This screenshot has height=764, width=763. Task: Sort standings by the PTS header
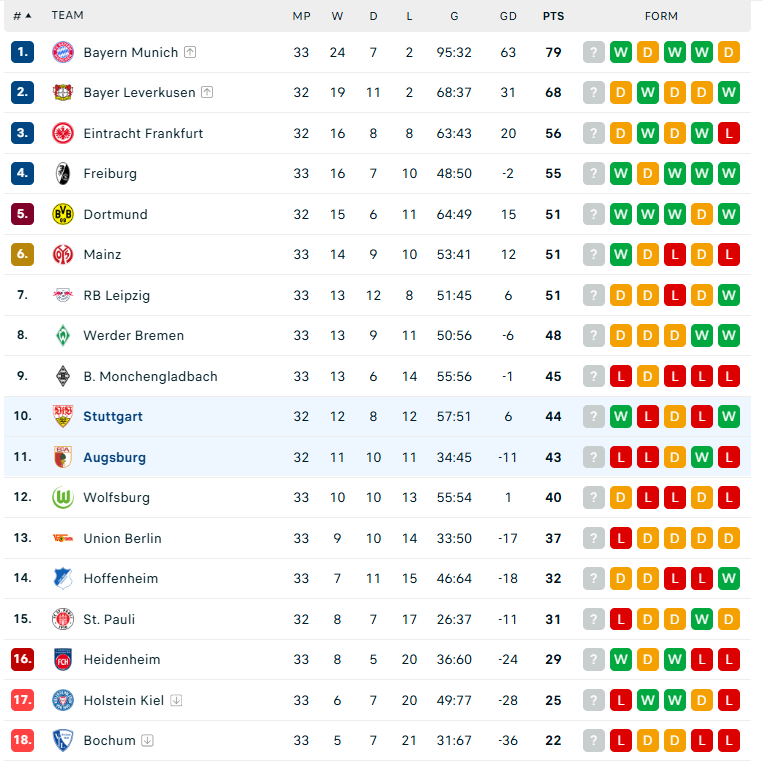click(x=553, y=16)
